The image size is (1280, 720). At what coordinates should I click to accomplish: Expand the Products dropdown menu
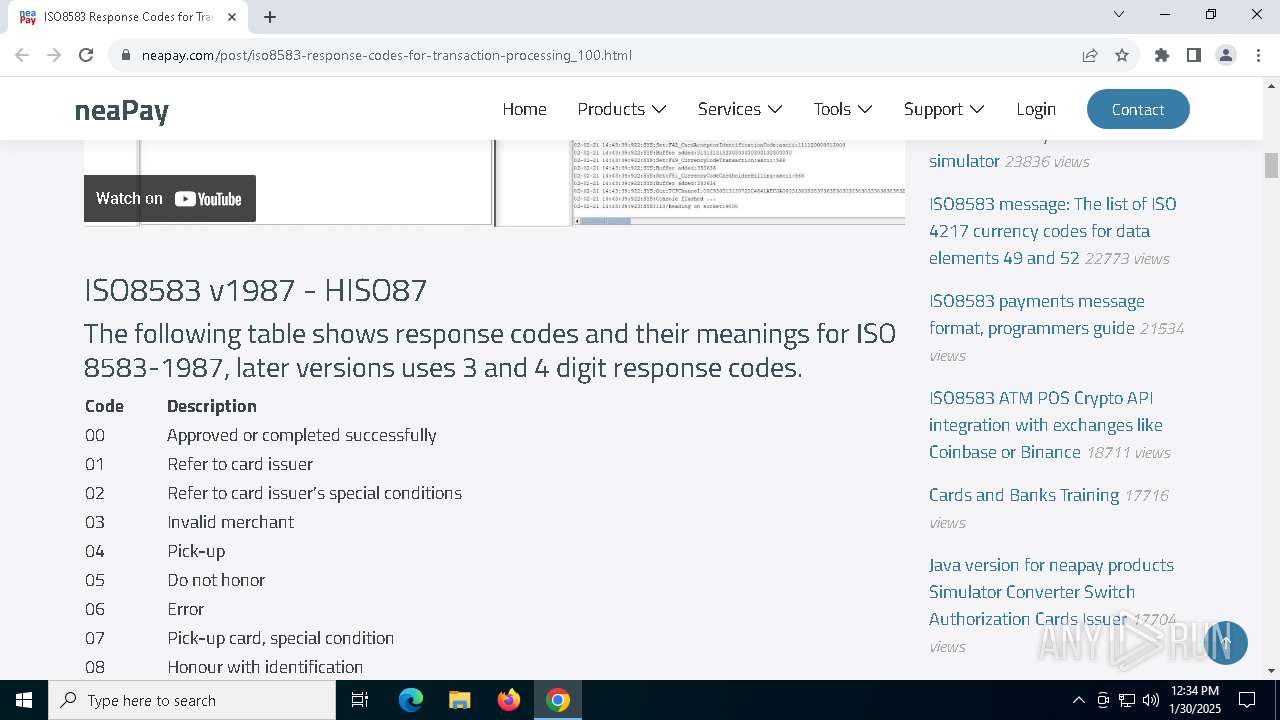pyautogui.click(x=621, y=109)
